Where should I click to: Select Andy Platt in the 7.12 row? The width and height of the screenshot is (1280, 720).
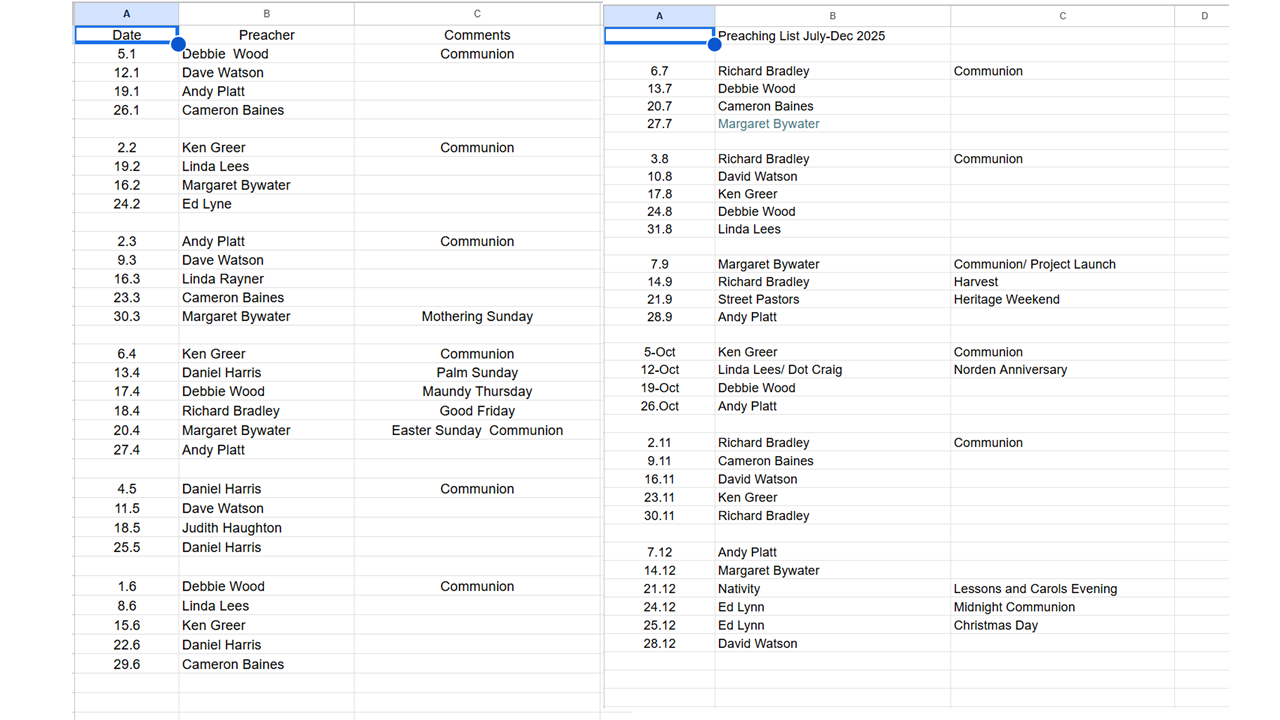832,552
